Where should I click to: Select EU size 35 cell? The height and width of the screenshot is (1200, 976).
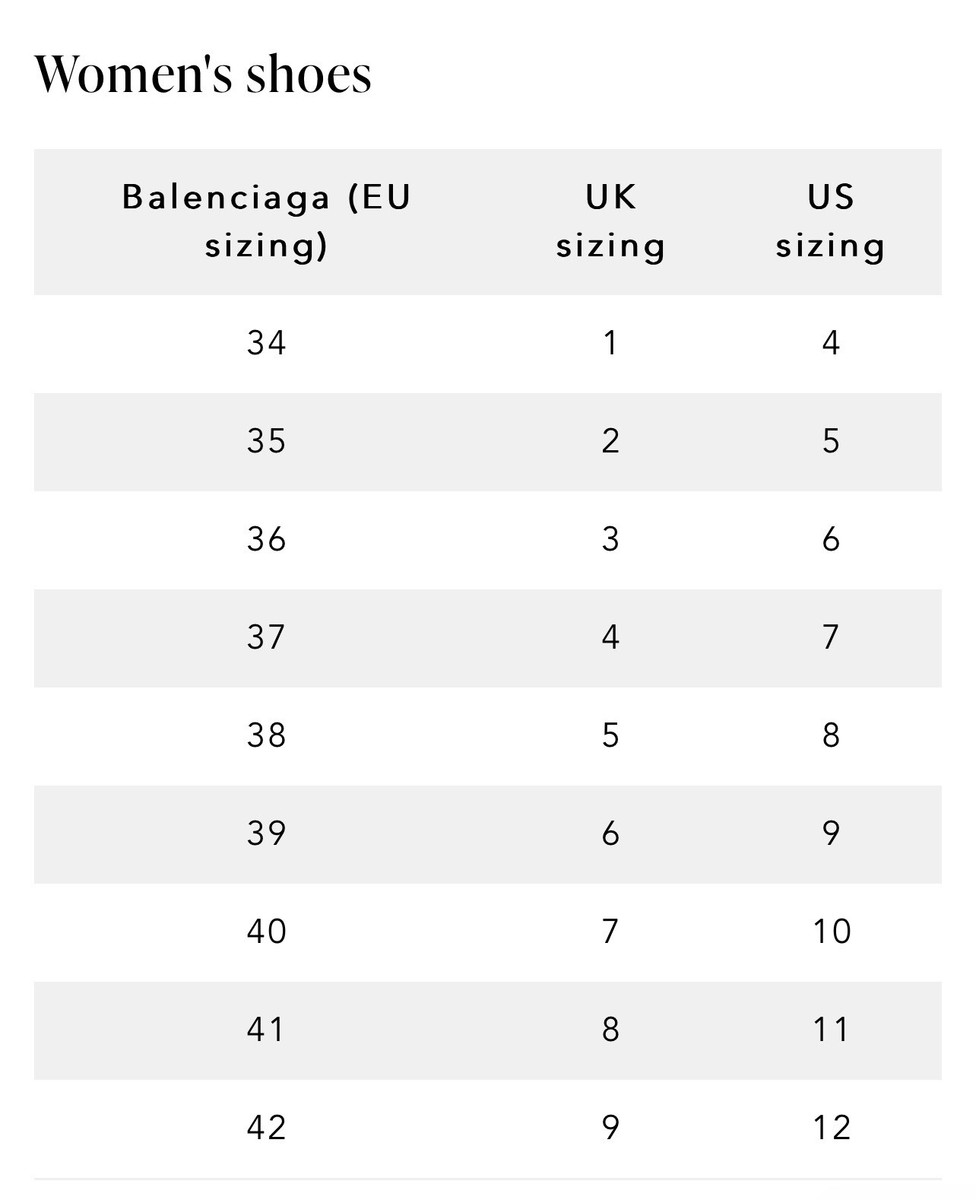[x=266, y=441]
